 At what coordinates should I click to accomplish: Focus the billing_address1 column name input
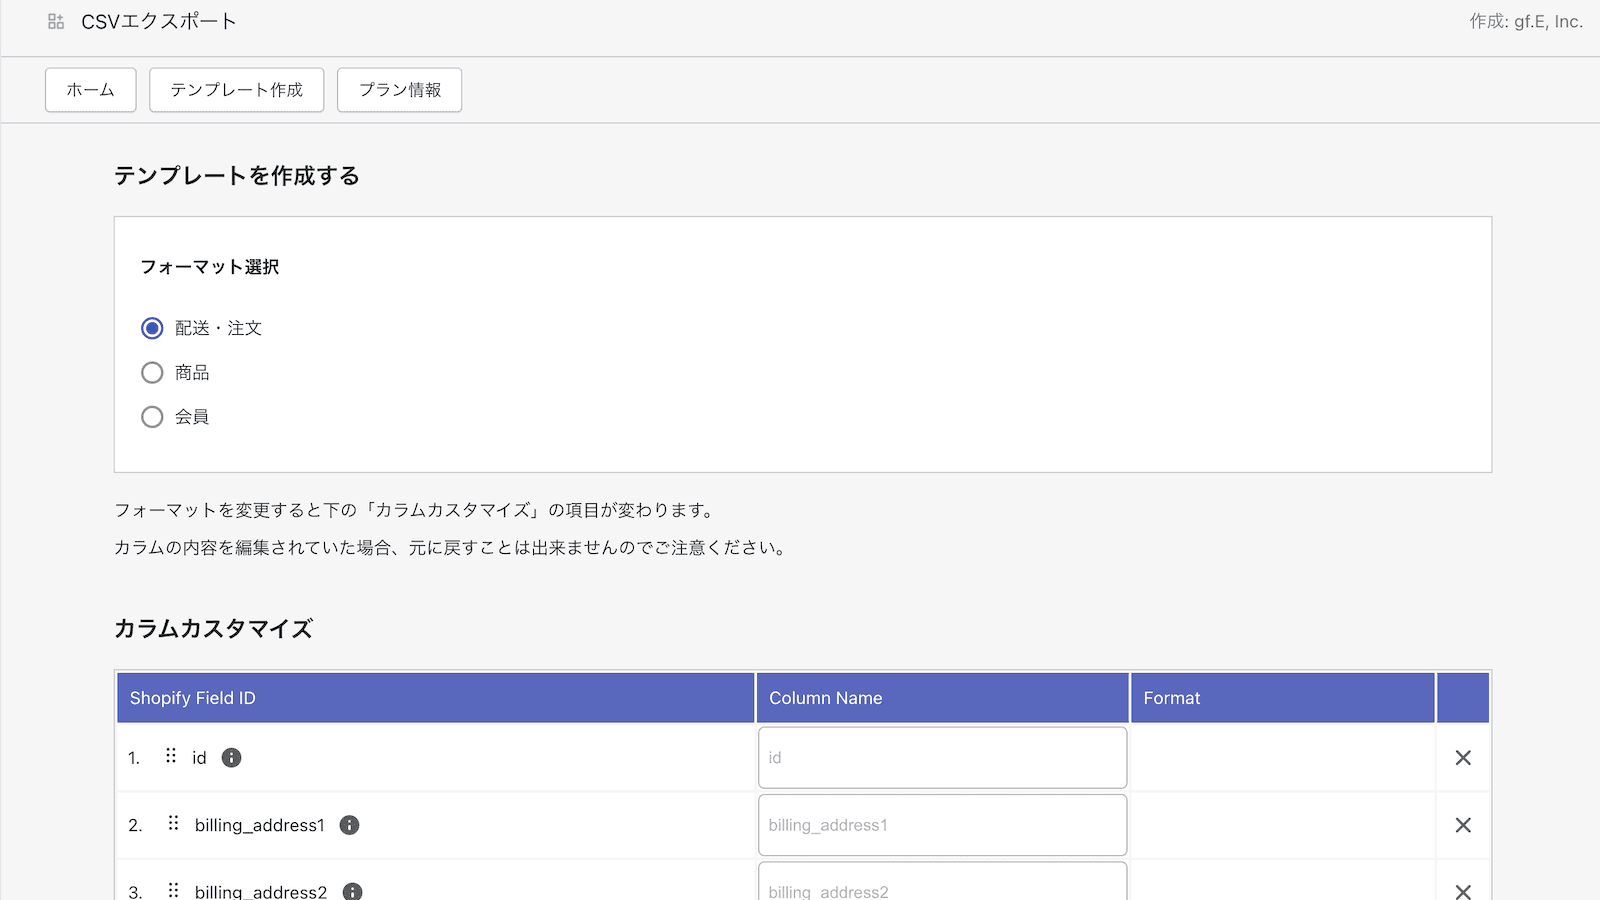click(x=941, y=825)
